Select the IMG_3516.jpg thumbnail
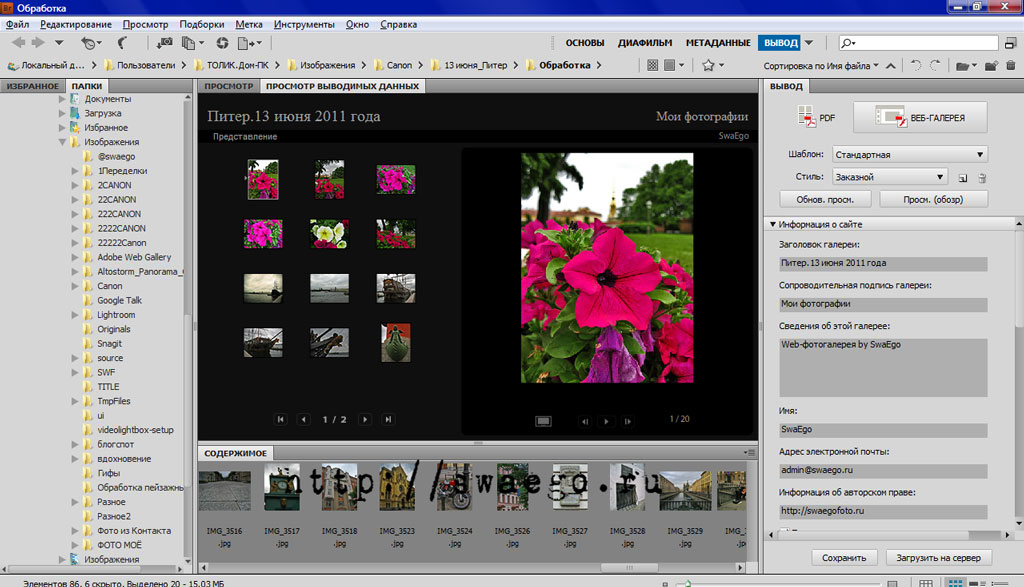This screenshot has width=1024, height=587. pos(225,491)
